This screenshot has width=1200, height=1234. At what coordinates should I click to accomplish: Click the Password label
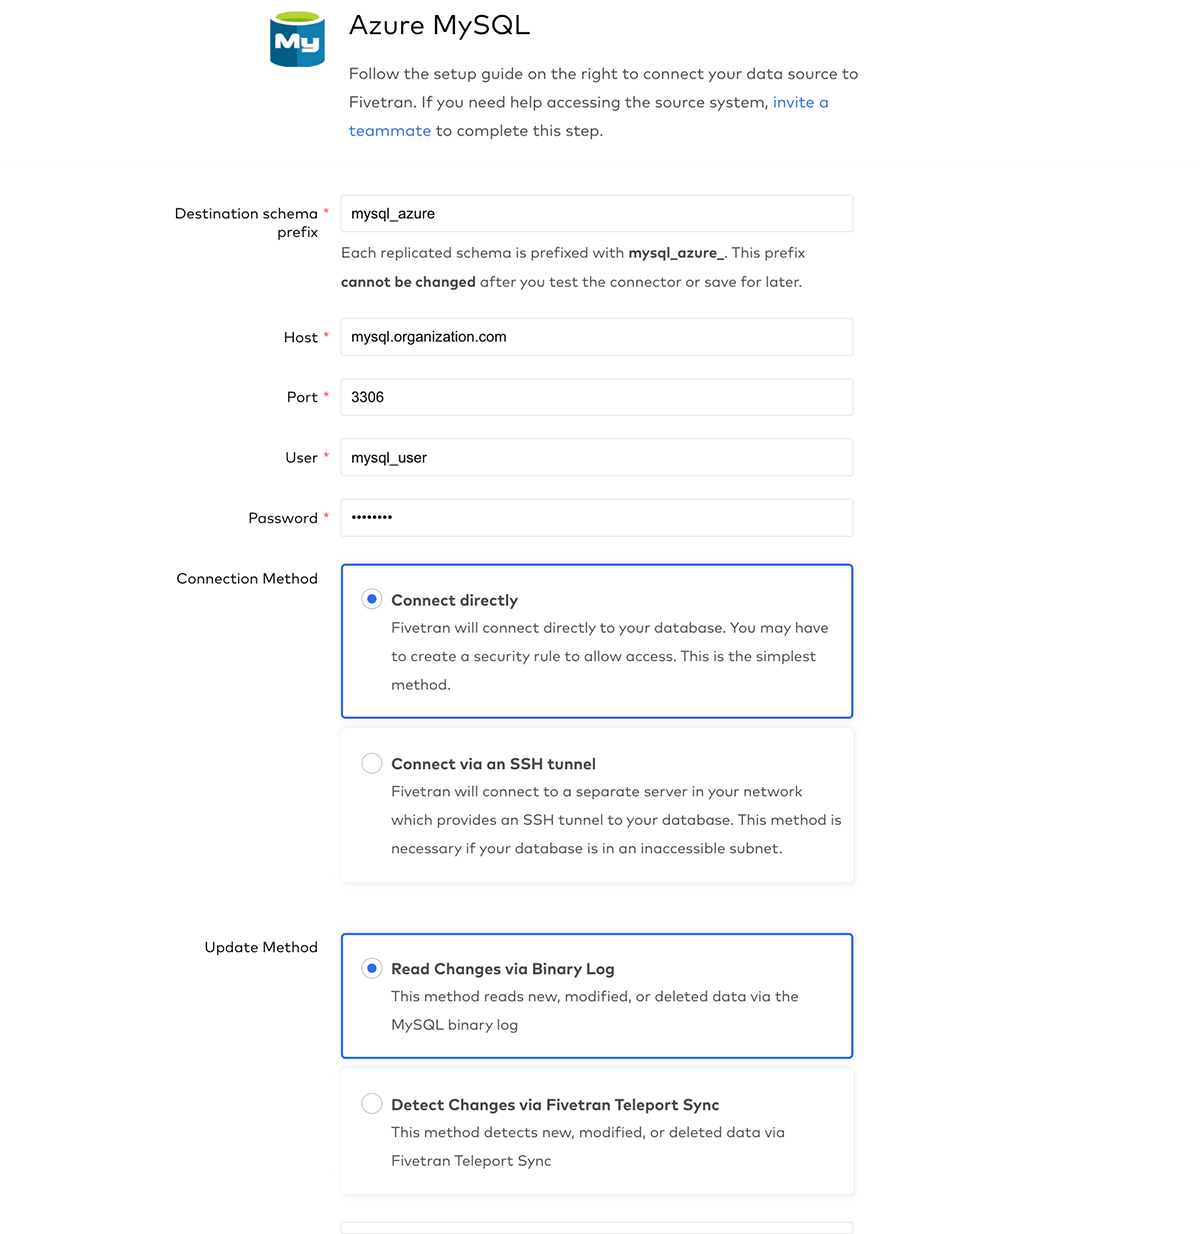pos(283,518)
